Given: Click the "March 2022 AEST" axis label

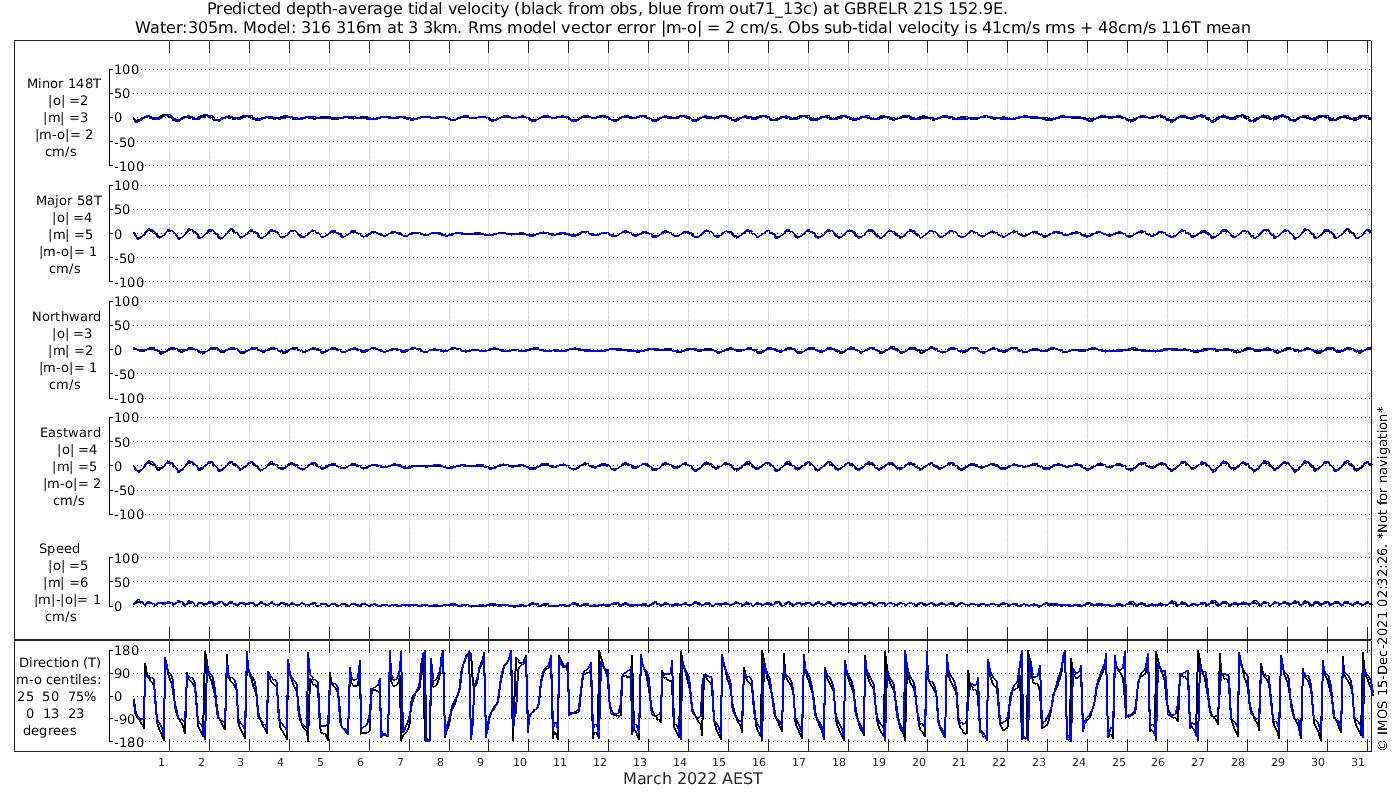Looking at the screenshot, I should tap(693, 779).
